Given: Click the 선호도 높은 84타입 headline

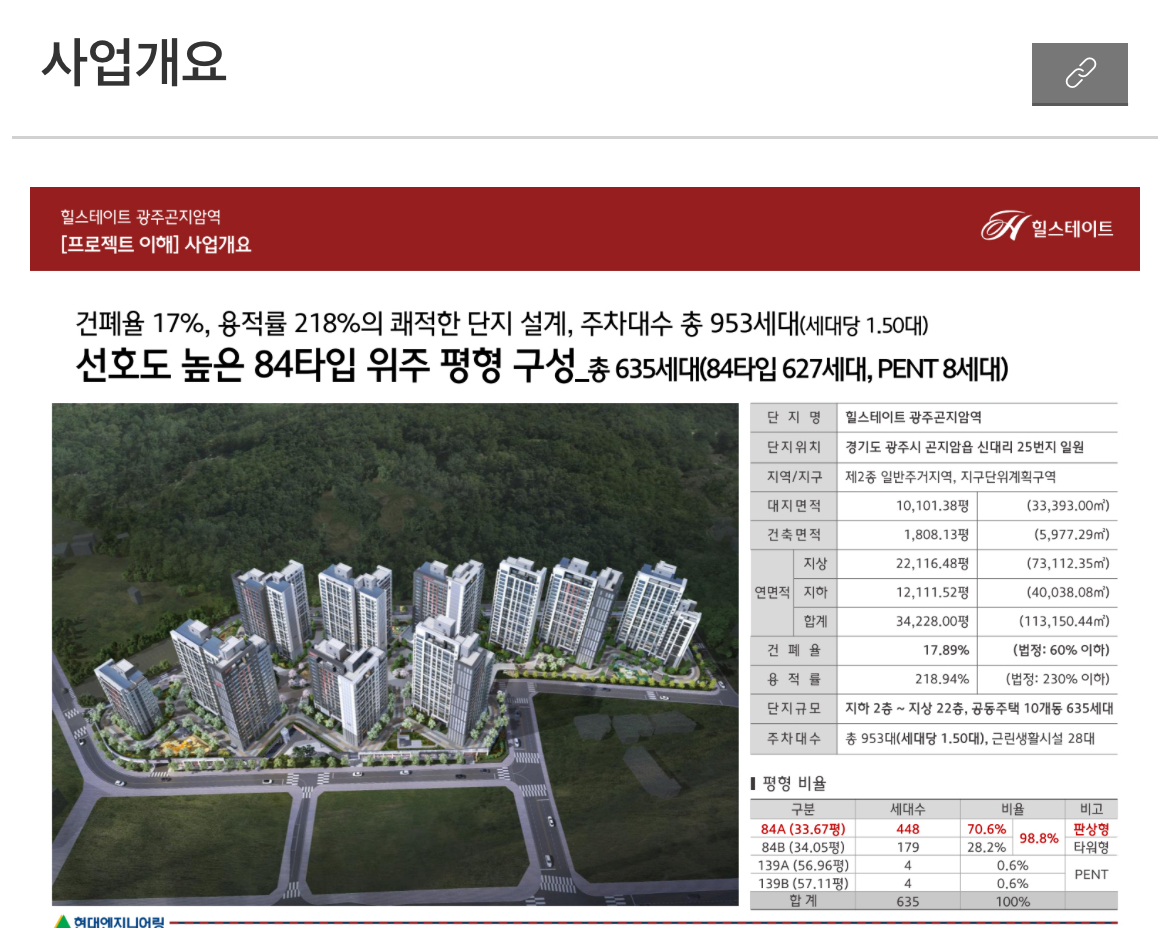Looking at the screenshot, I should [x=325, y=367].
